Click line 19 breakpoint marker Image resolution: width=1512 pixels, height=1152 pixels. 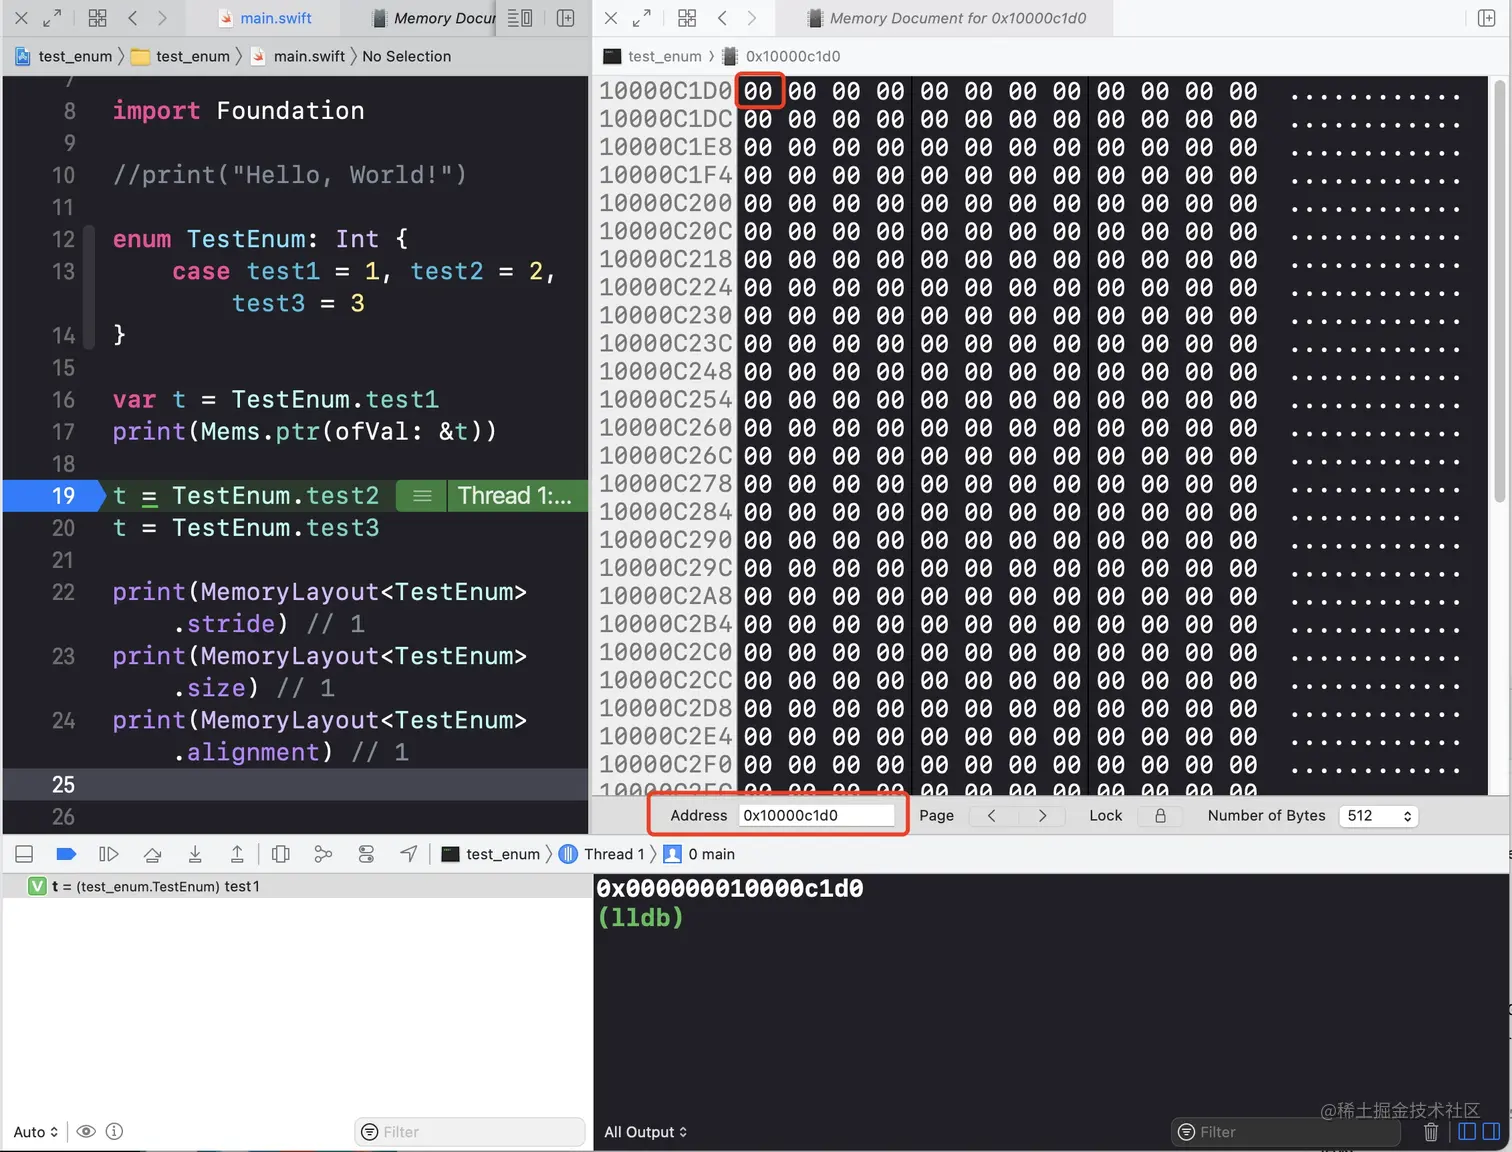coord(54,496)
